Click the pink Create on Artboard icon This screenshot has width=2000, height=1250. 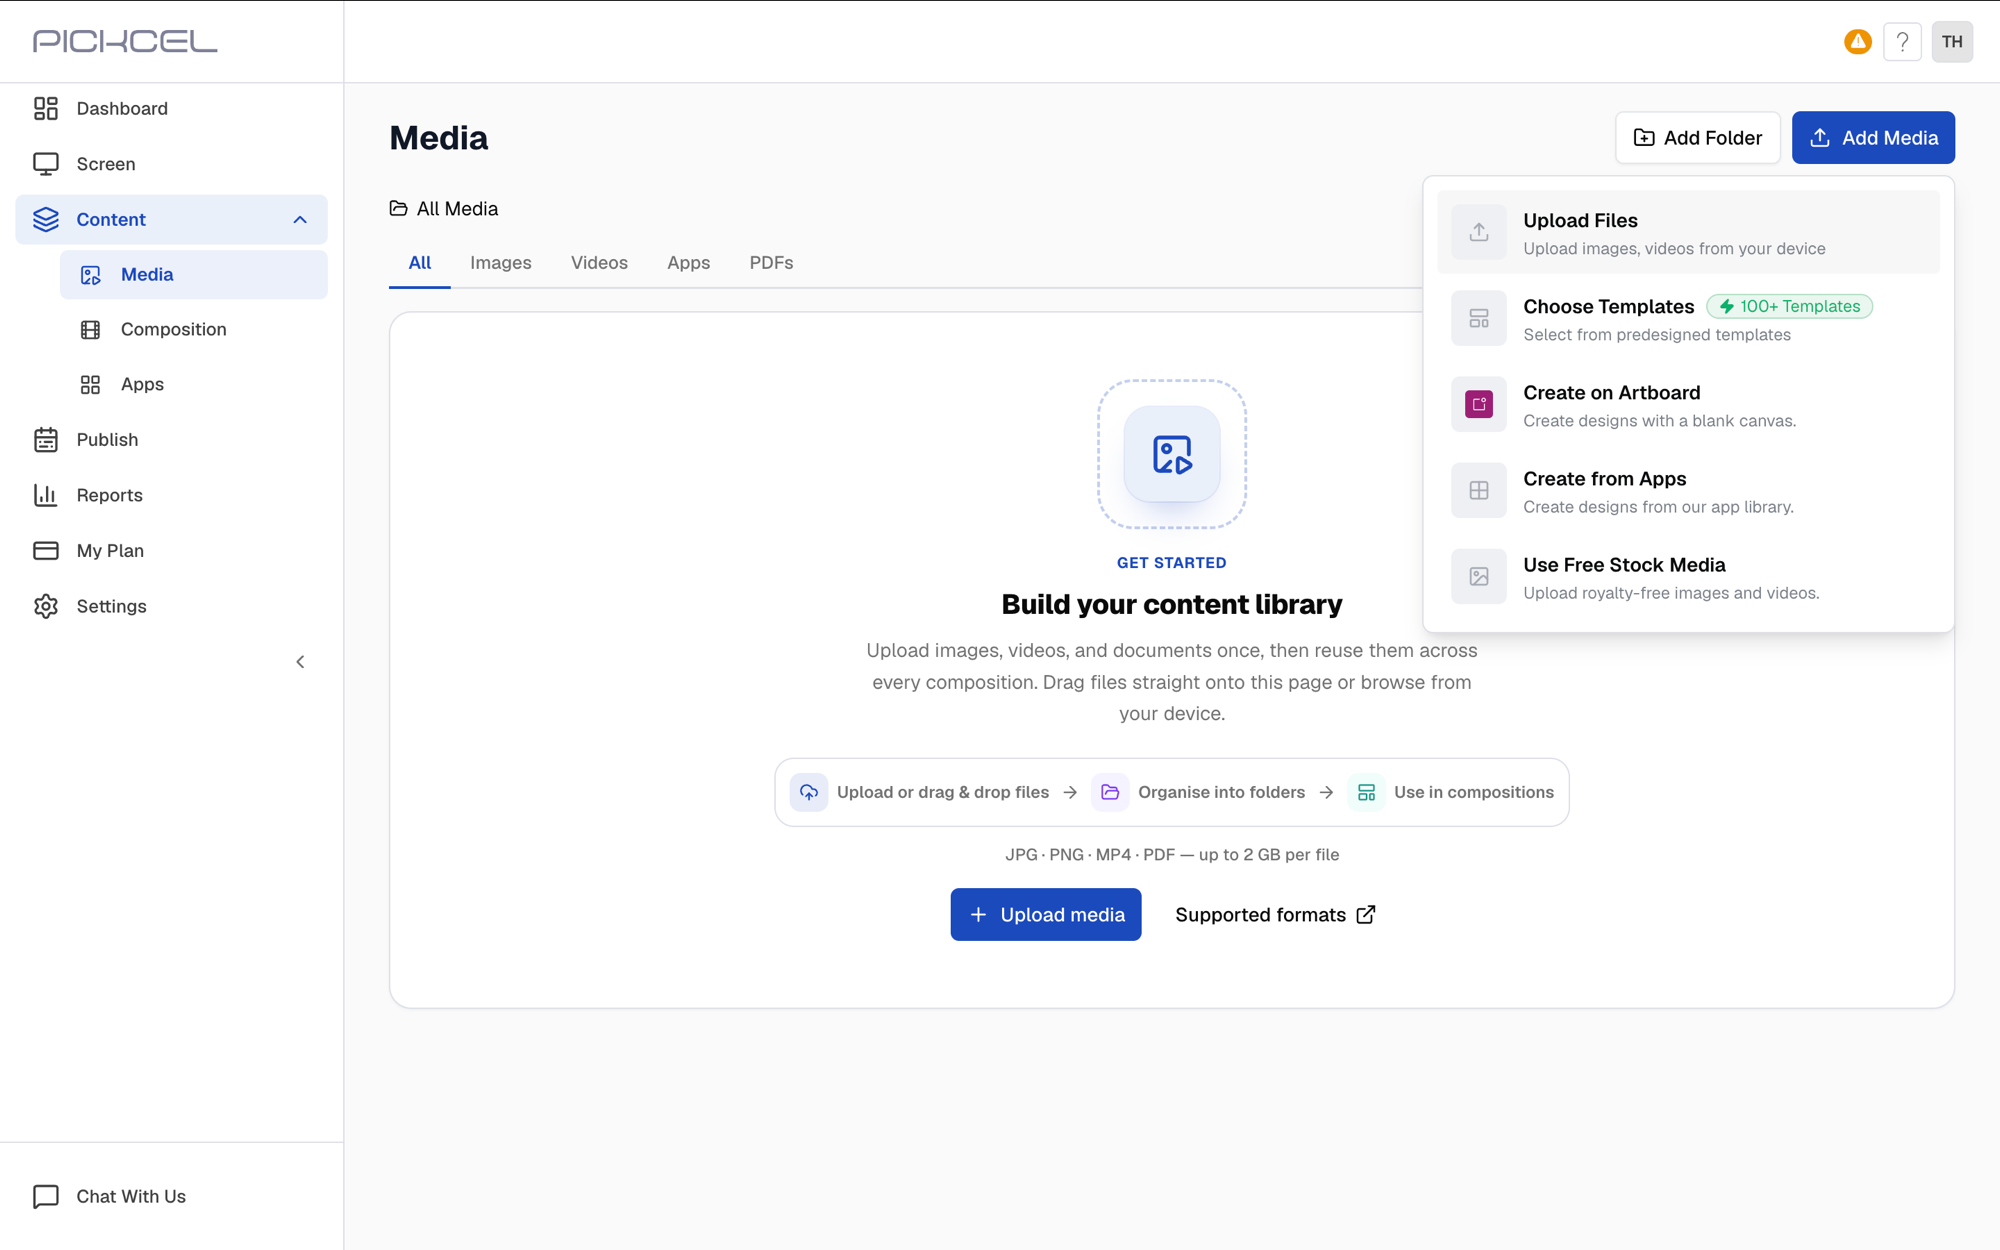coord(1479,404)
